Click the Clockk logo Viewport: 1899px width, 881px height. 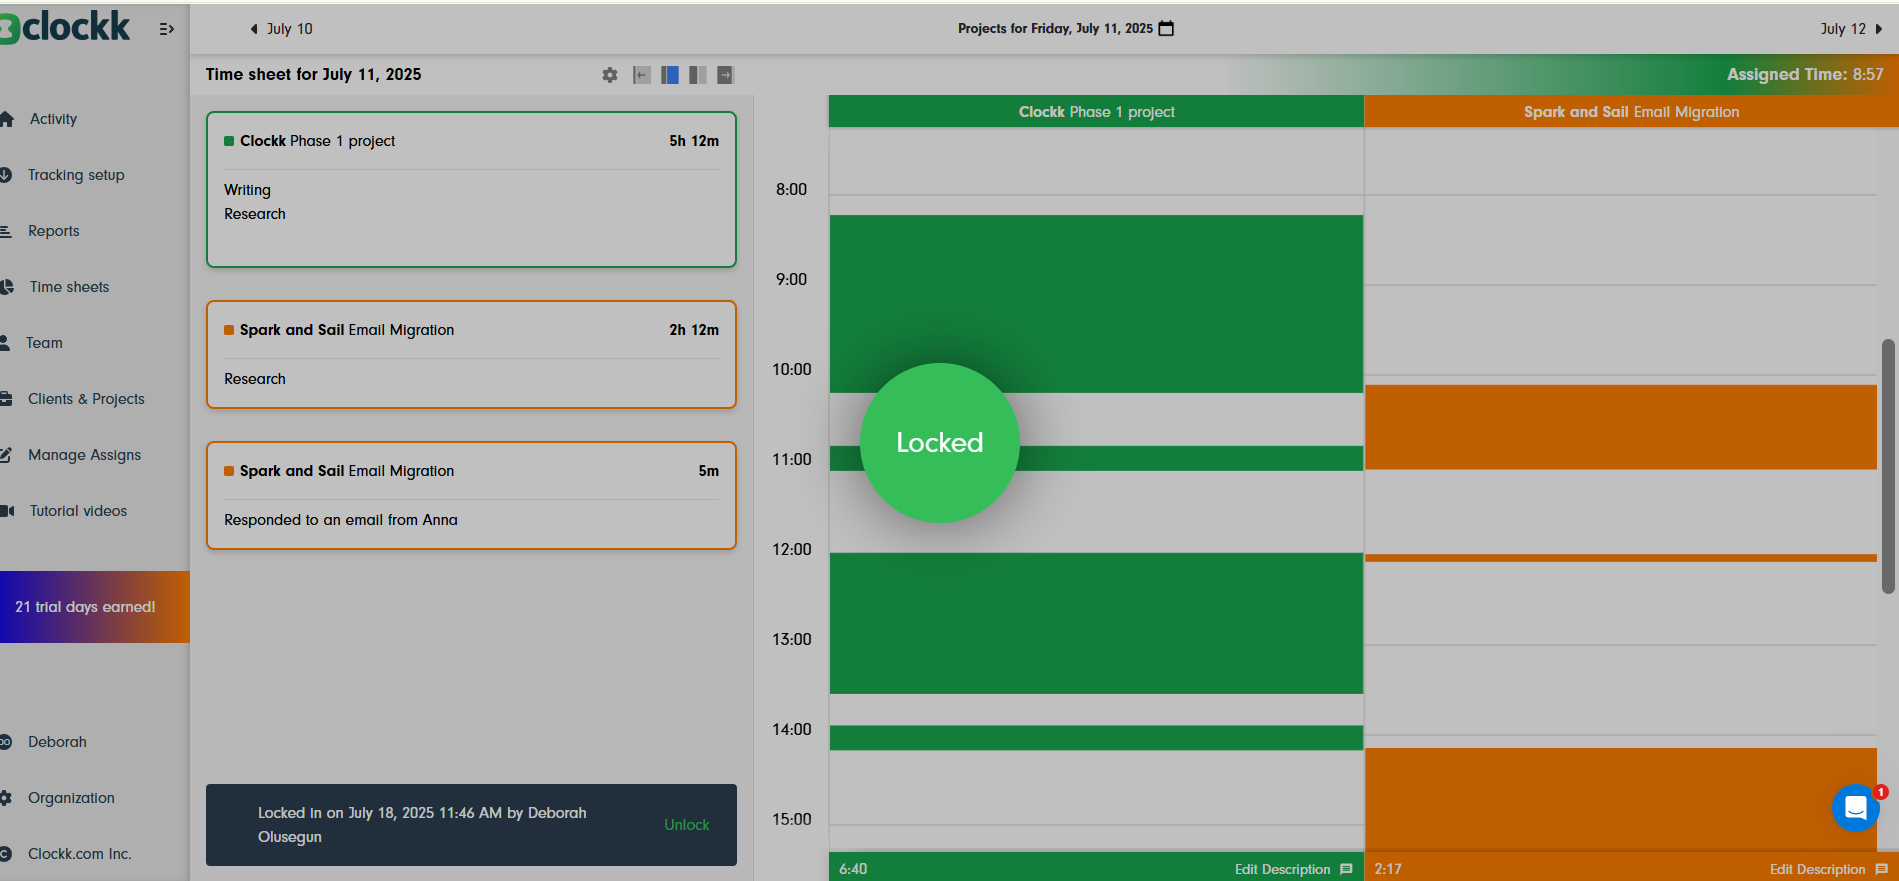pos(65,27)
